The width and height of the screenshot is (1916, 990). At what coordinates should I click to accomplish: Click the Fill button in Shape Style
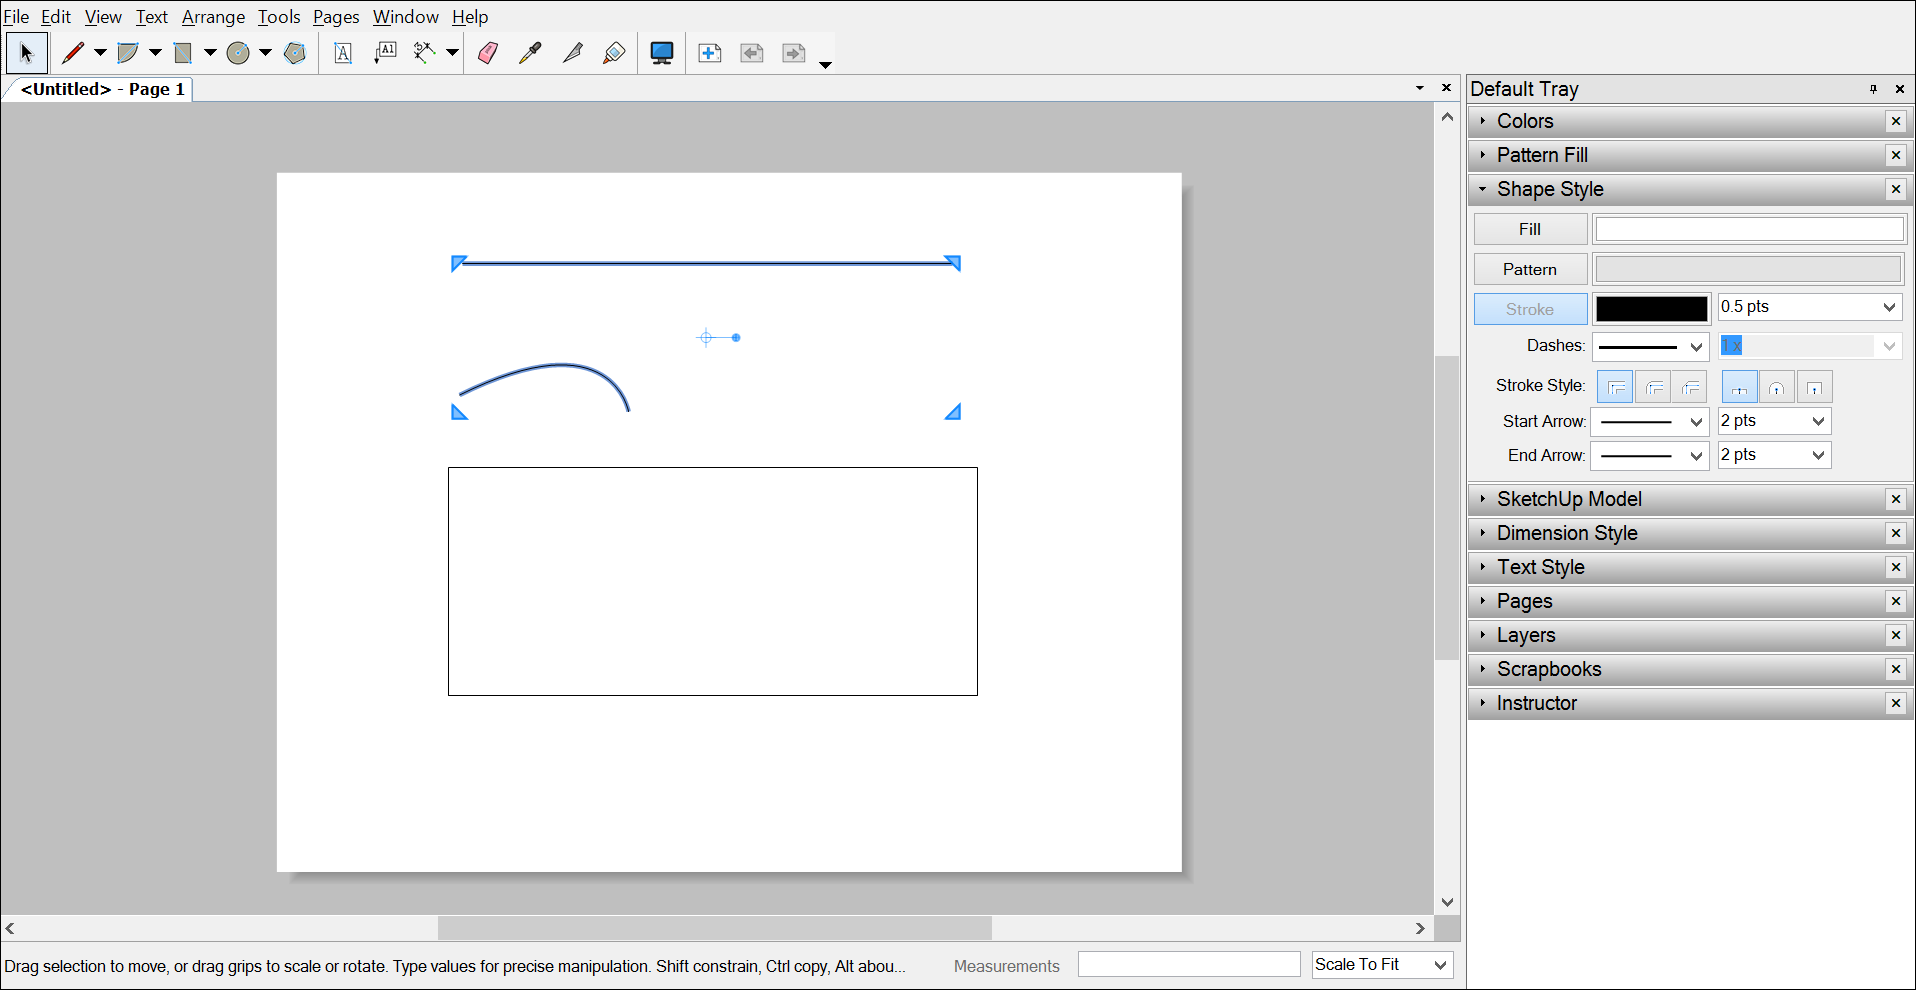click(x=1529, y=228)
